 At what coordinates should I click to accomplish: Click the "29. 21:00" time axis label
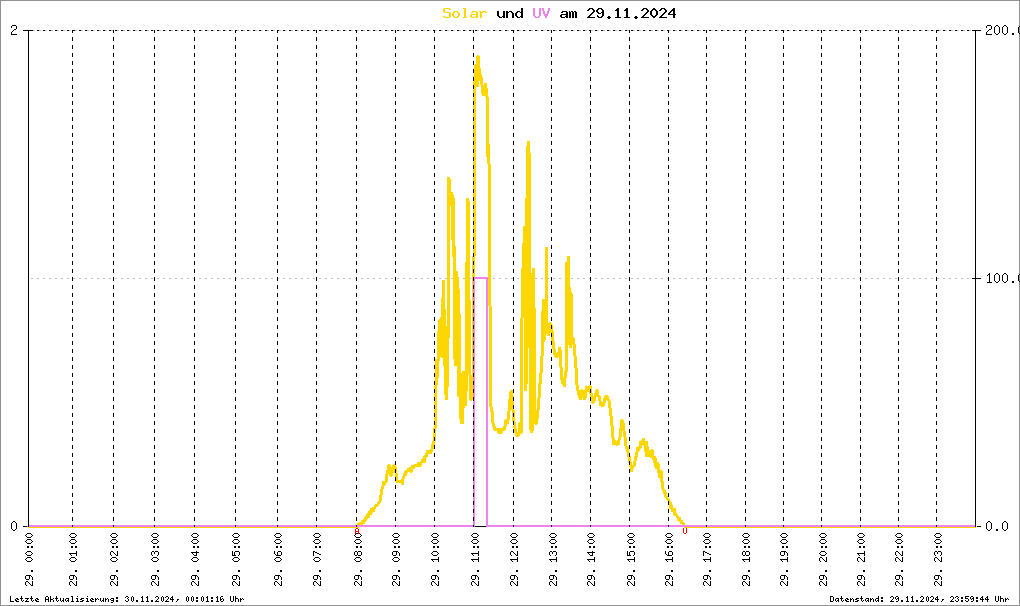click(861, 559)
